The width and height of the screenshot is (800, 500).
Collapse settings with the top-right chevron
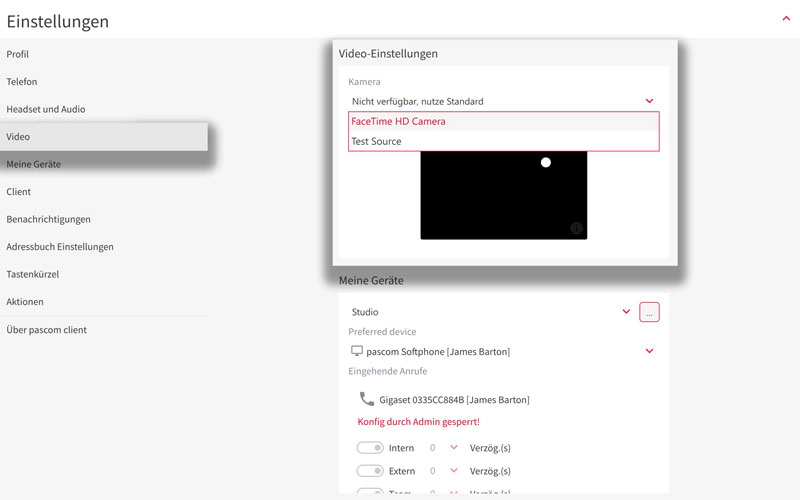786,18
